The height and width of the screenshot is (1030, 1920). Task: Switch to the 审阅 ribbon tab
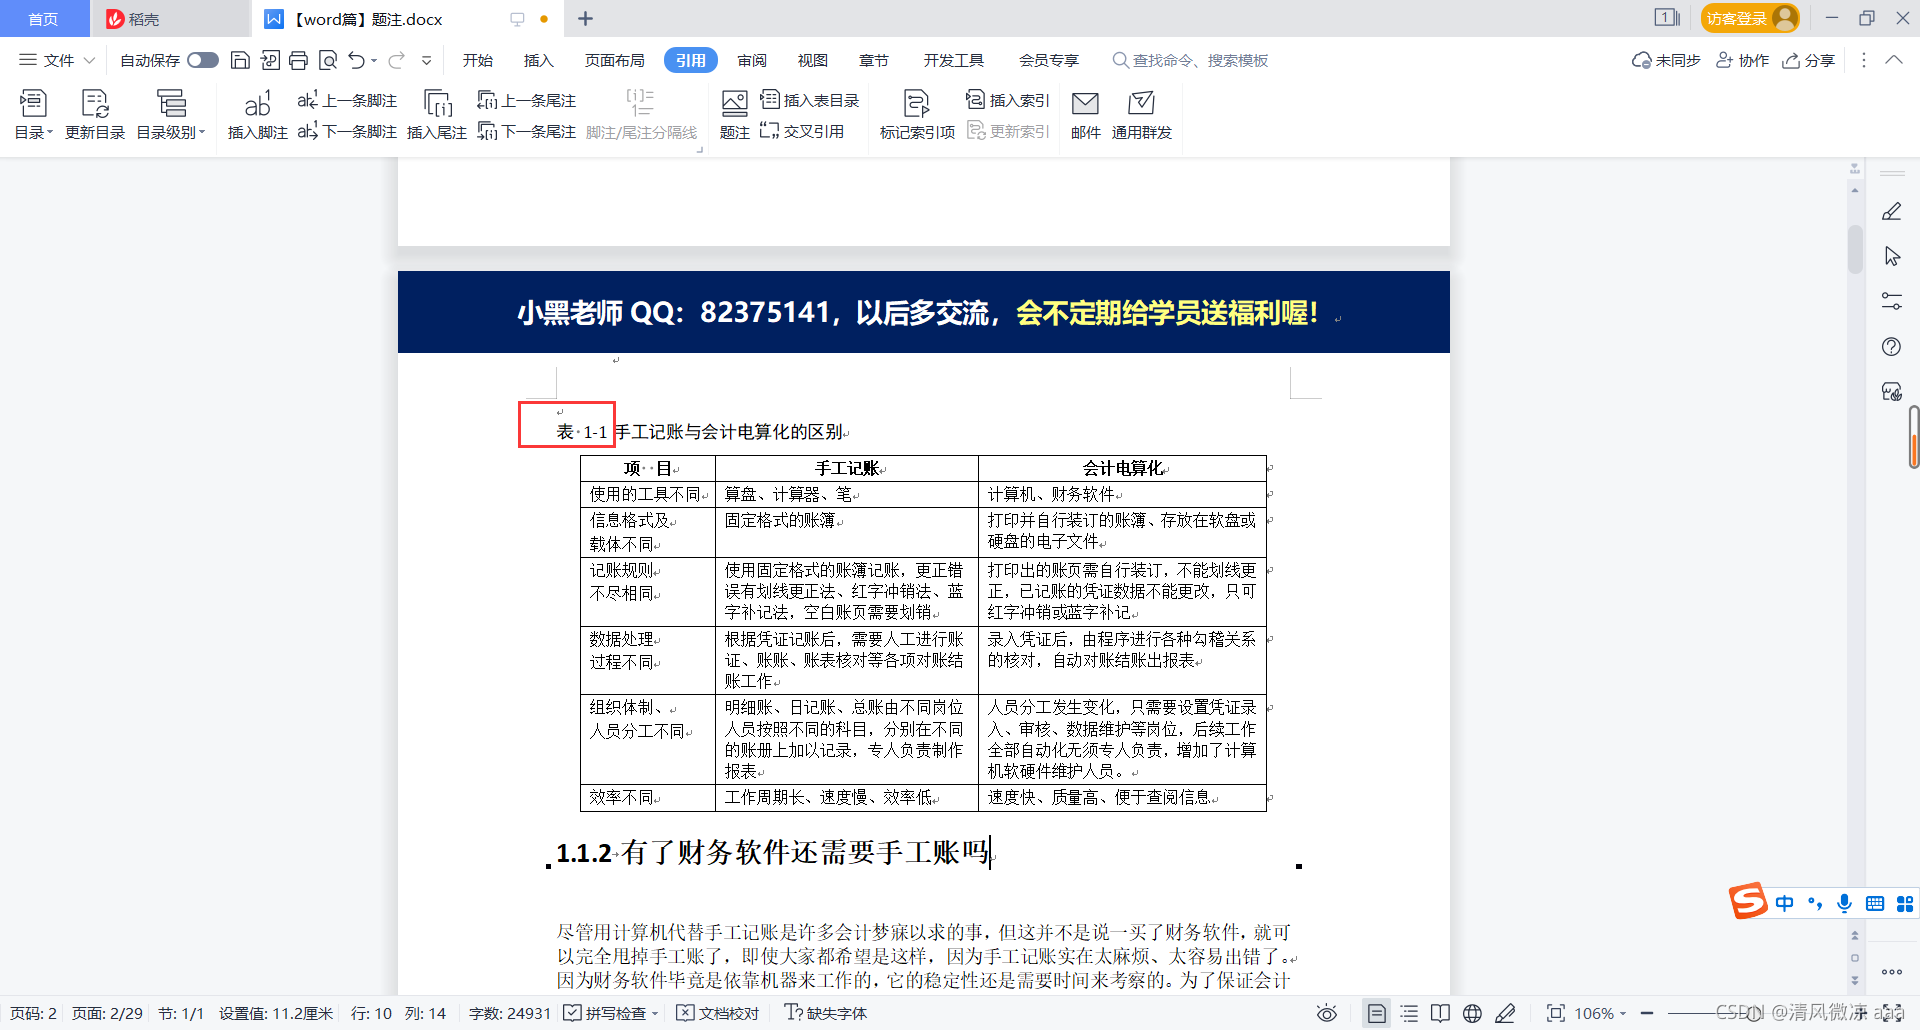pos(752,60)
